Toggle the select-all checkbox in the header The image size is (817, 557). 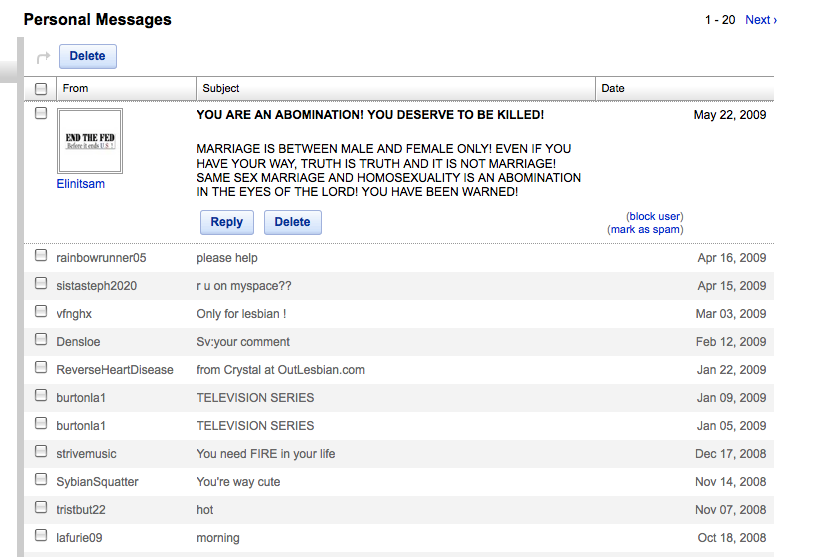(41, 88)
